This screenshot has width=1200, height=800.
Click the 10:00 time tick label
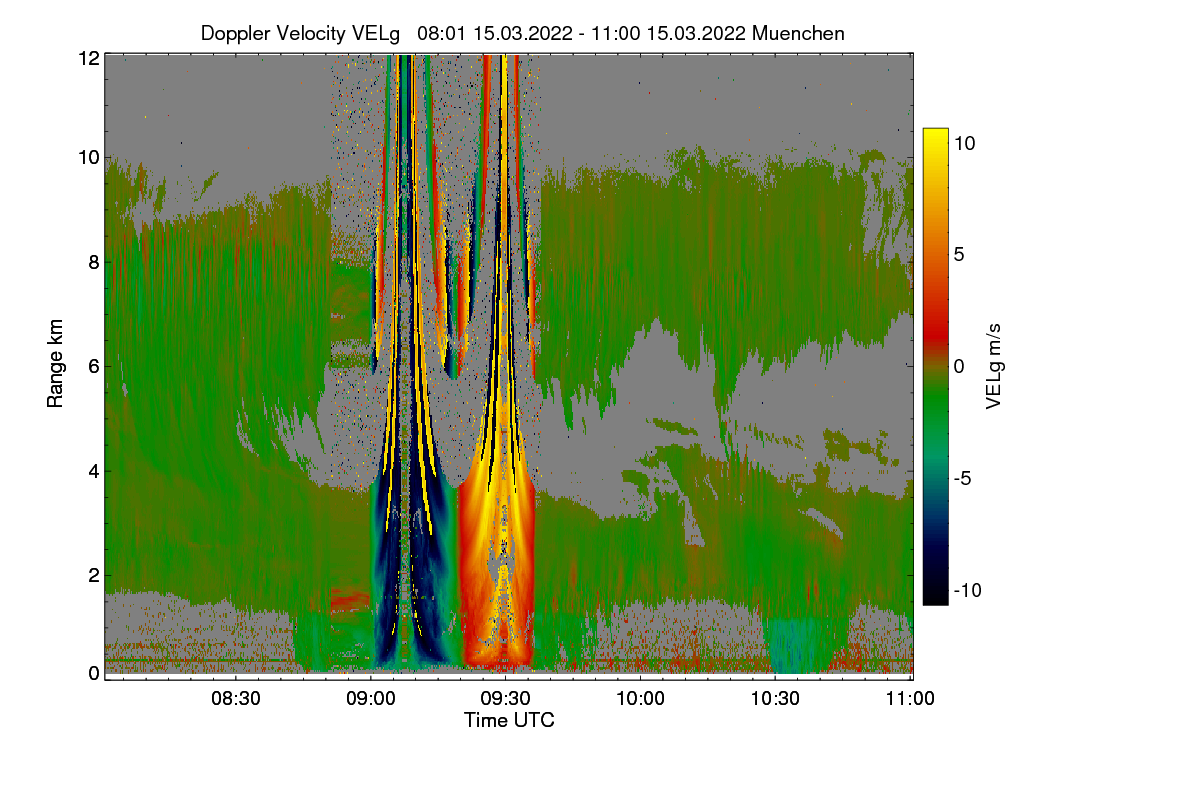coord(641,699)
